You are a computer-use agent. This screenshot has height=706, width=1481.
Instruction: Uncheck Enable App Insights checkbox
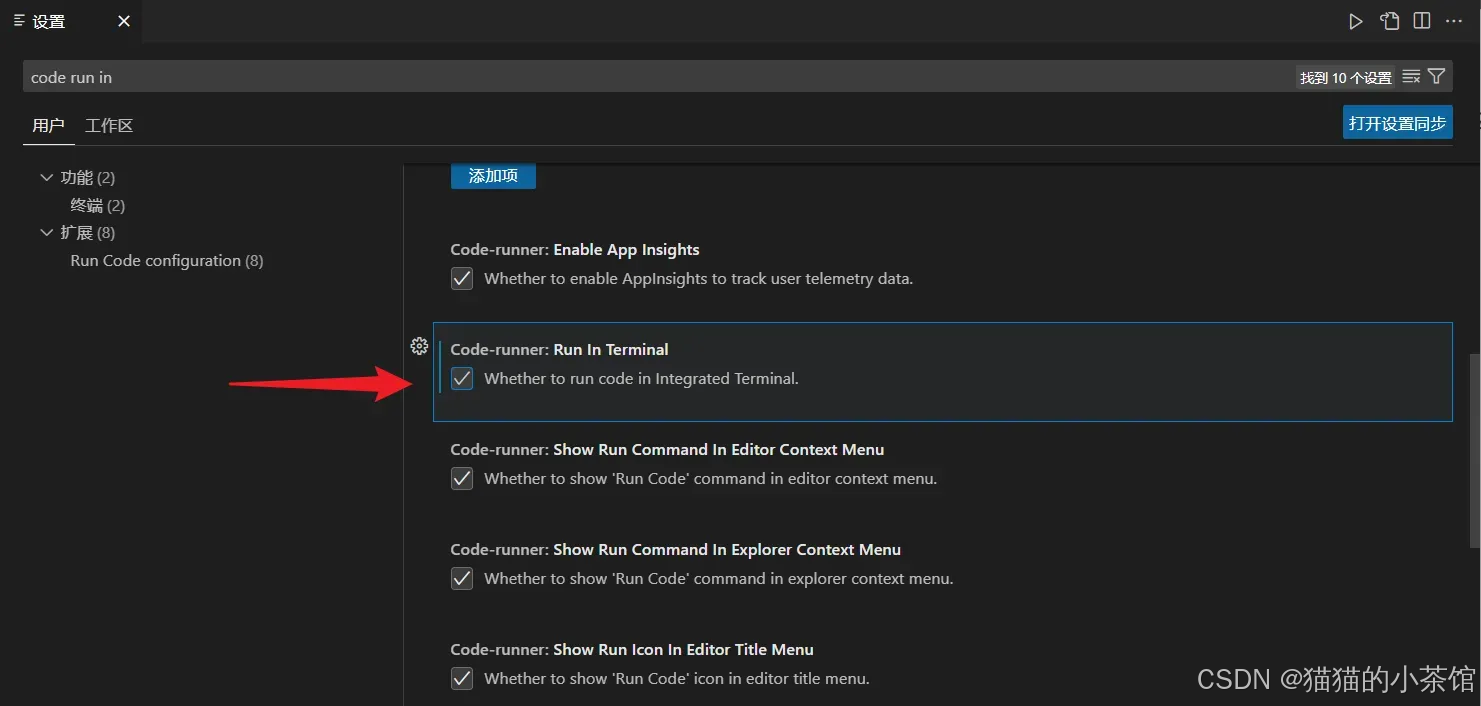pos(462,279)
